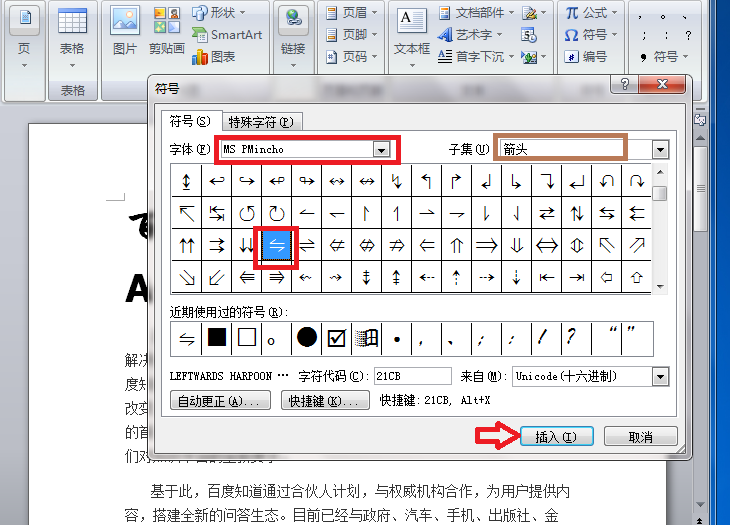Click the 剪贴画 clip art icon
730x525 pixels.
167,31
